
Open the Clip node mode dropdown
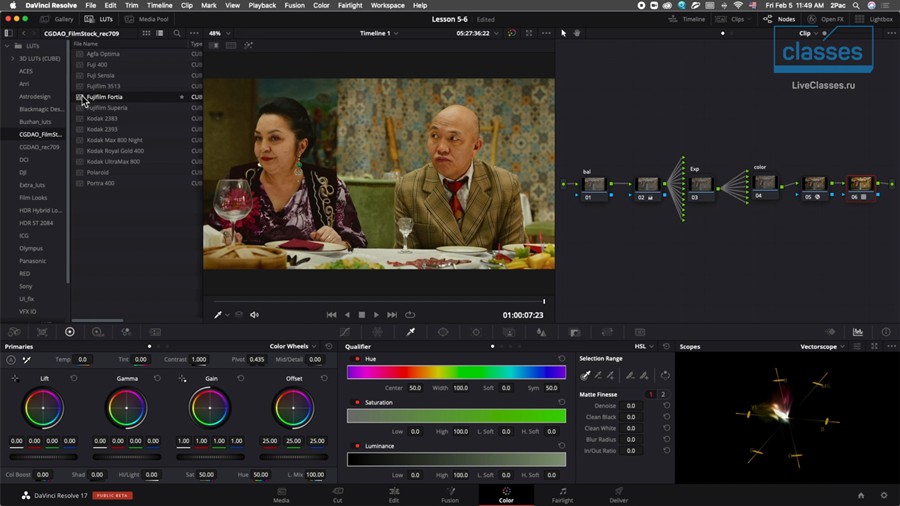808,33
